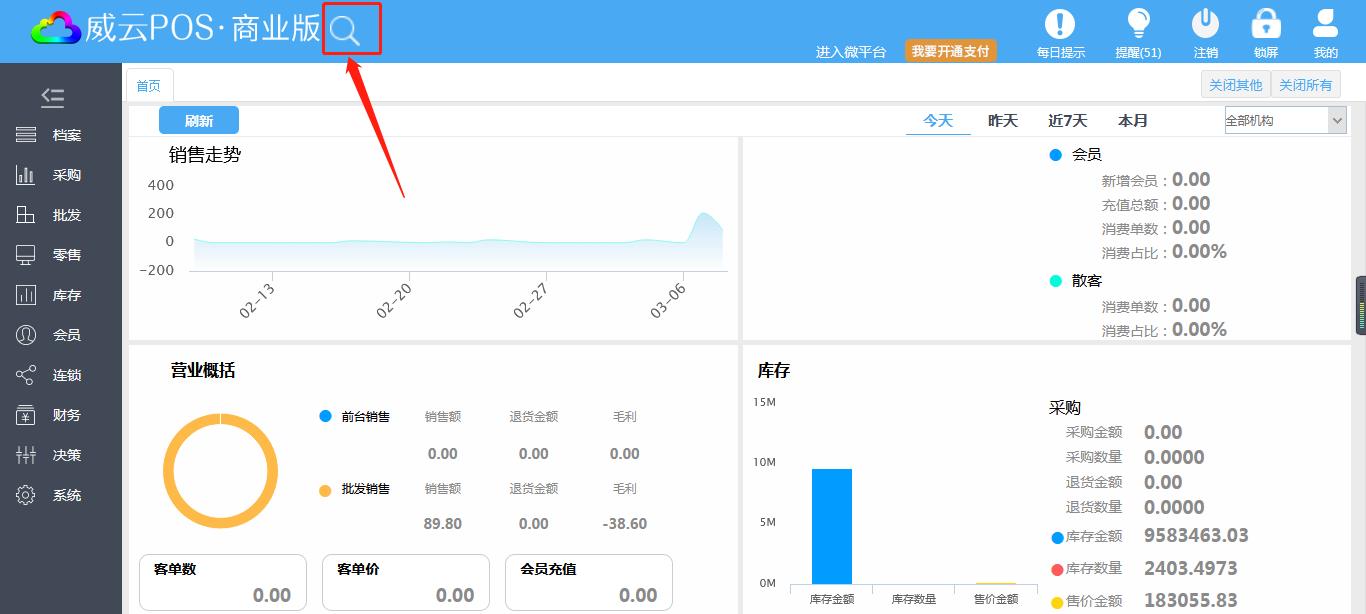Image resolution: width=1366 pixels, height=614 pixels.
Task: Click the 决策 decision sliders icon
Action: coord(26,455)
